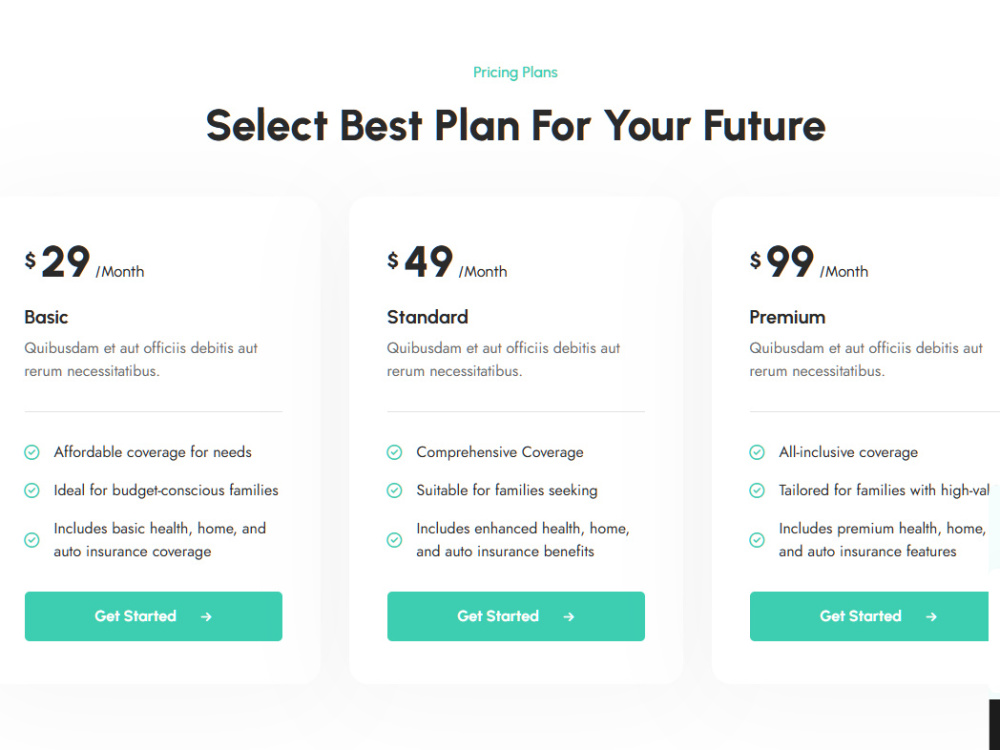Click check icon next to Tailored for families
1000x750 pixels.
click(x=757, y=490)
